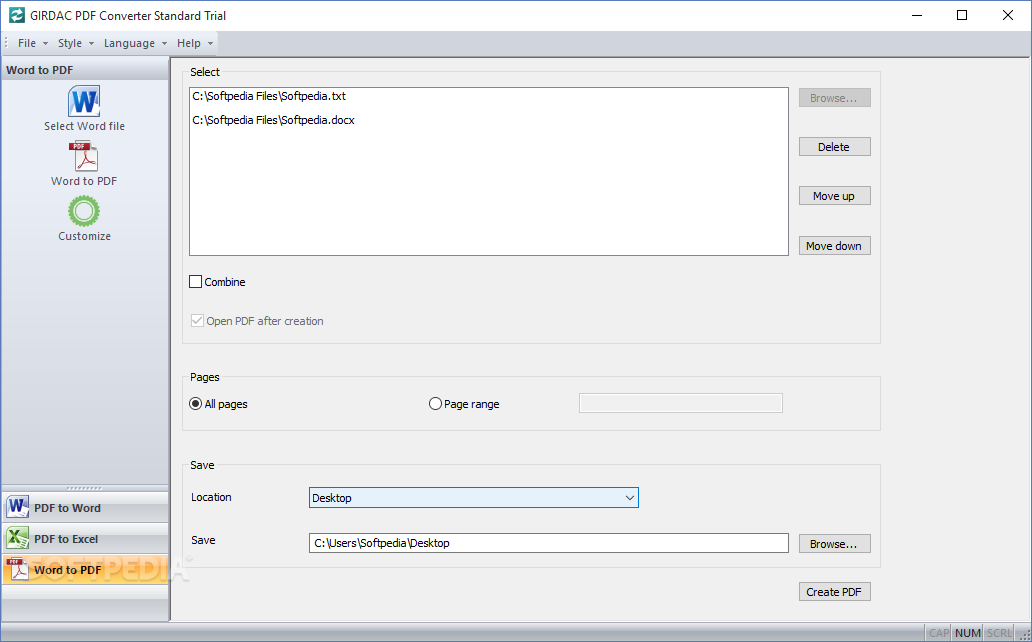Screen dimensions: 1032x642
Task: Click the Create PDF button
Action: click(x=835, y=592)
